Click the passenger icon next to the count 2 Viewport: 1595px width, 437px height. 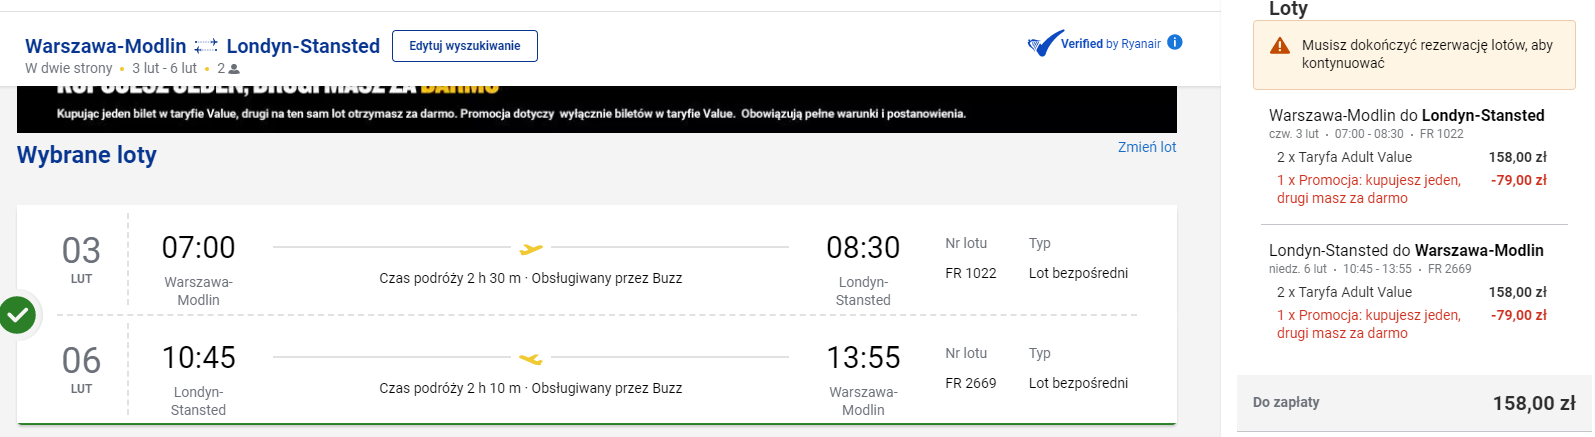[234, 69]
